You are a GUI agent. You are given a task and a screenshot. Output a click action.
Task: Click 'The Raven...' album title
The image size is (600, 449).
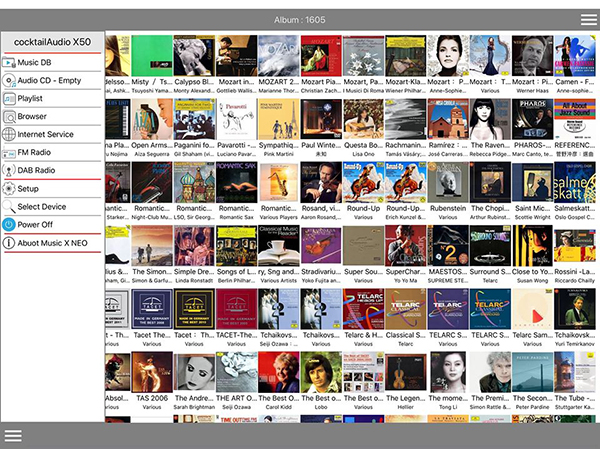[490, 145]
